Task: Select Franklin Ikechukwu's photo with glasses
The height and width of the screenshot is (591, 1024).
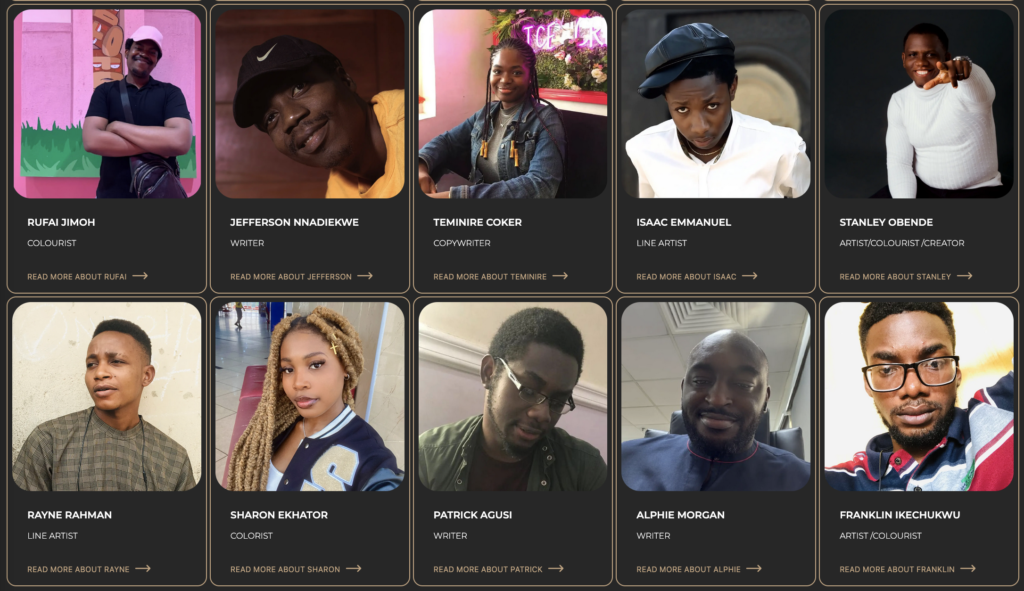Action: [x=919, y=396]
